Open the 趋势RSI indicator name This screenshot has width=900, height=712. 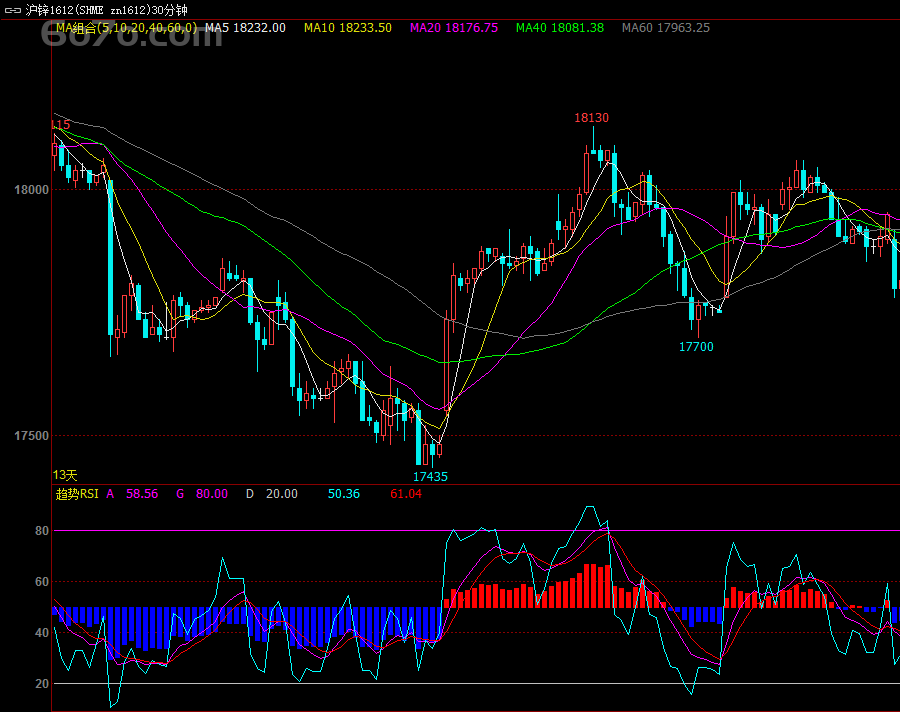pos(76,494)
